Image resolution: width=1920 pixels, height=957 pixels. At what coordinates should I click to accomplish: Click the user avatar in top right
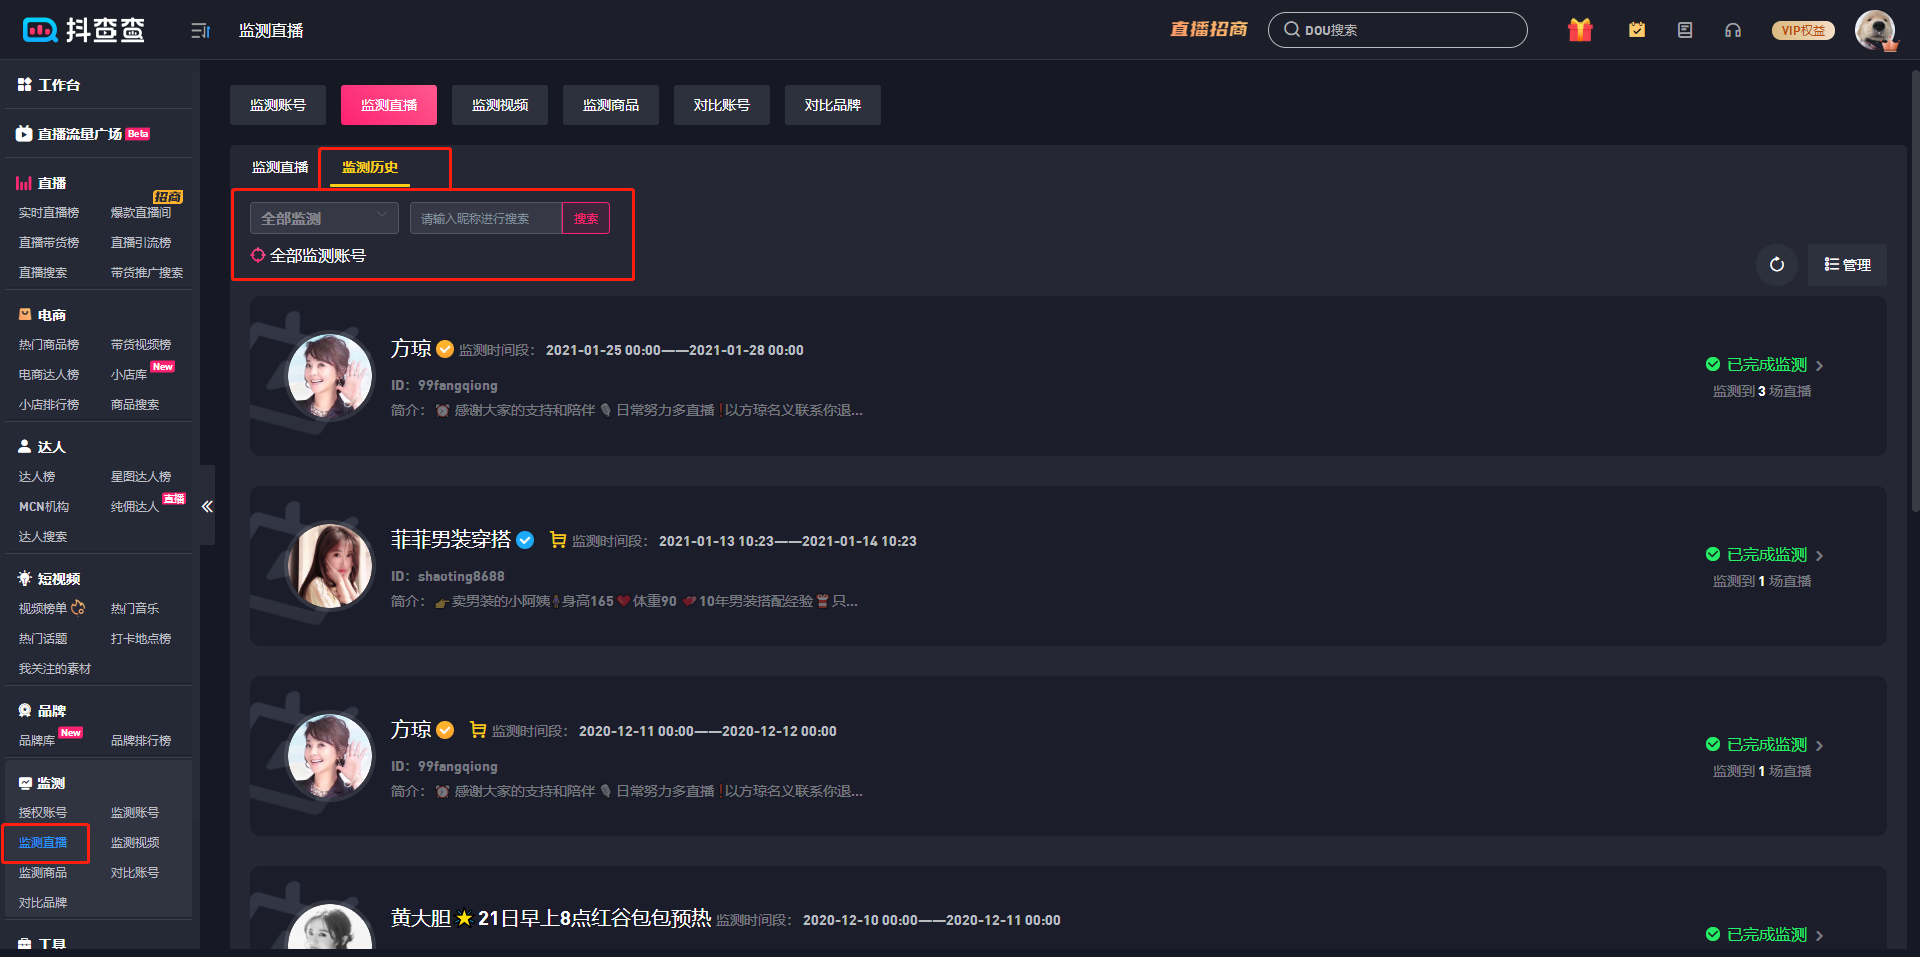pos(1874,30)
